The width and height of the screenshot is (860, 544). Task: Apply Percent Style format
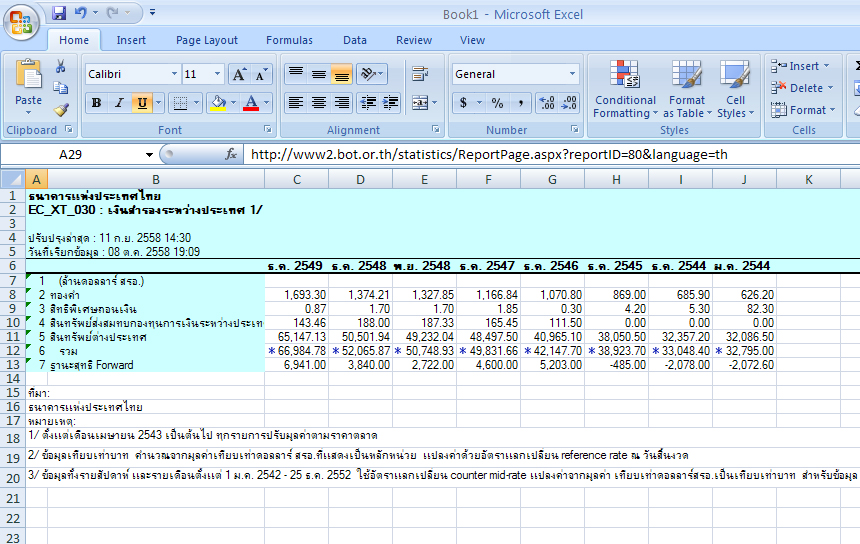coord(497,103)
